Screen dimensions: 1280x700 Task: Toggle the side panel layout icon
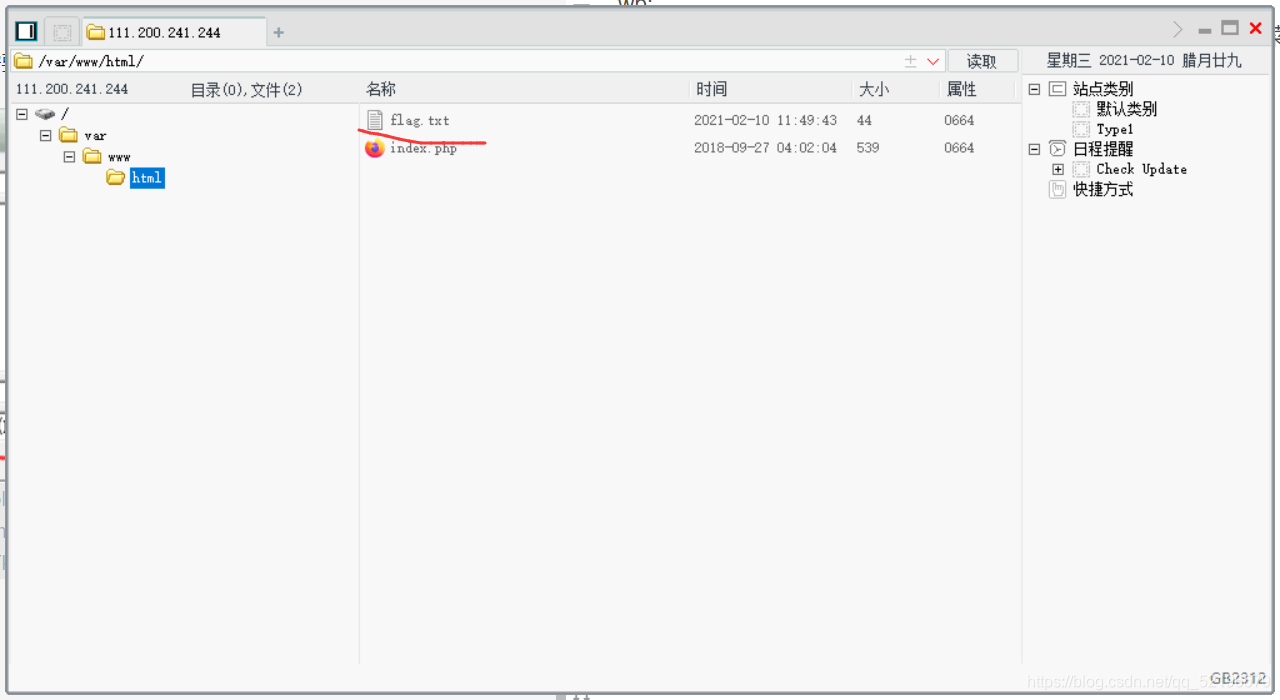[26, 32]
